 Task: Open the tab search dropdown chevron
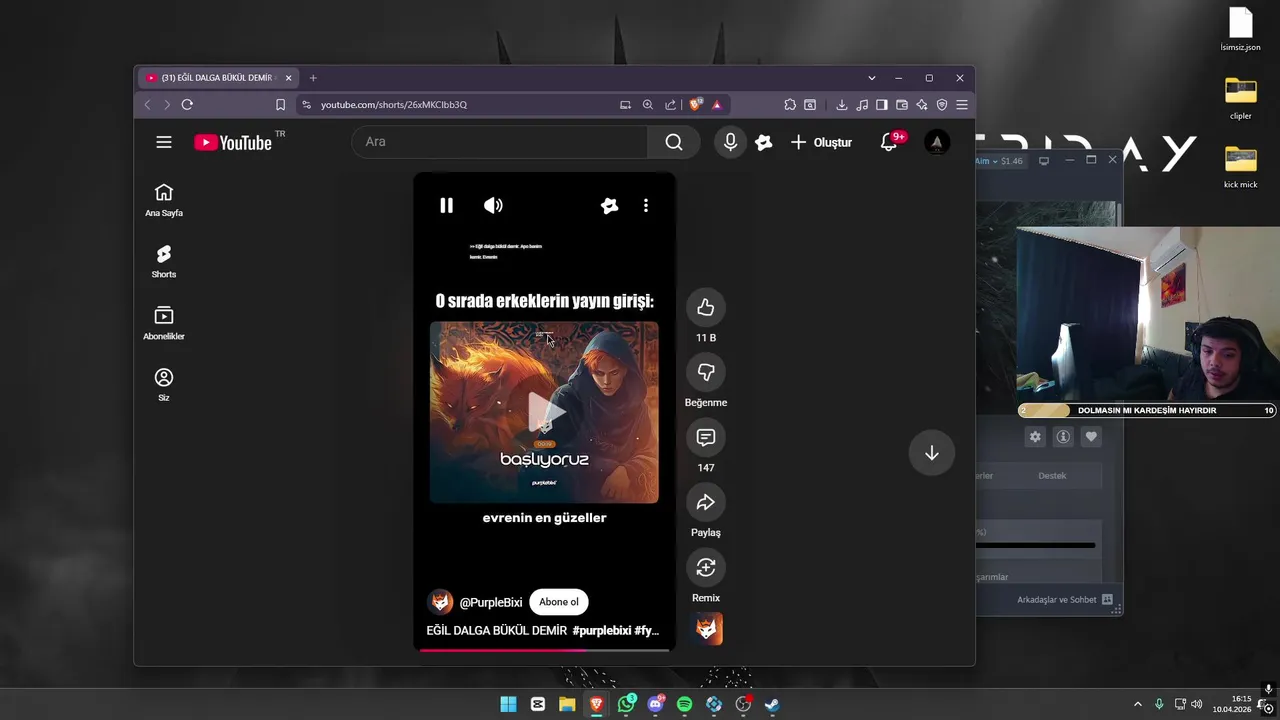(x=871, y=78)
